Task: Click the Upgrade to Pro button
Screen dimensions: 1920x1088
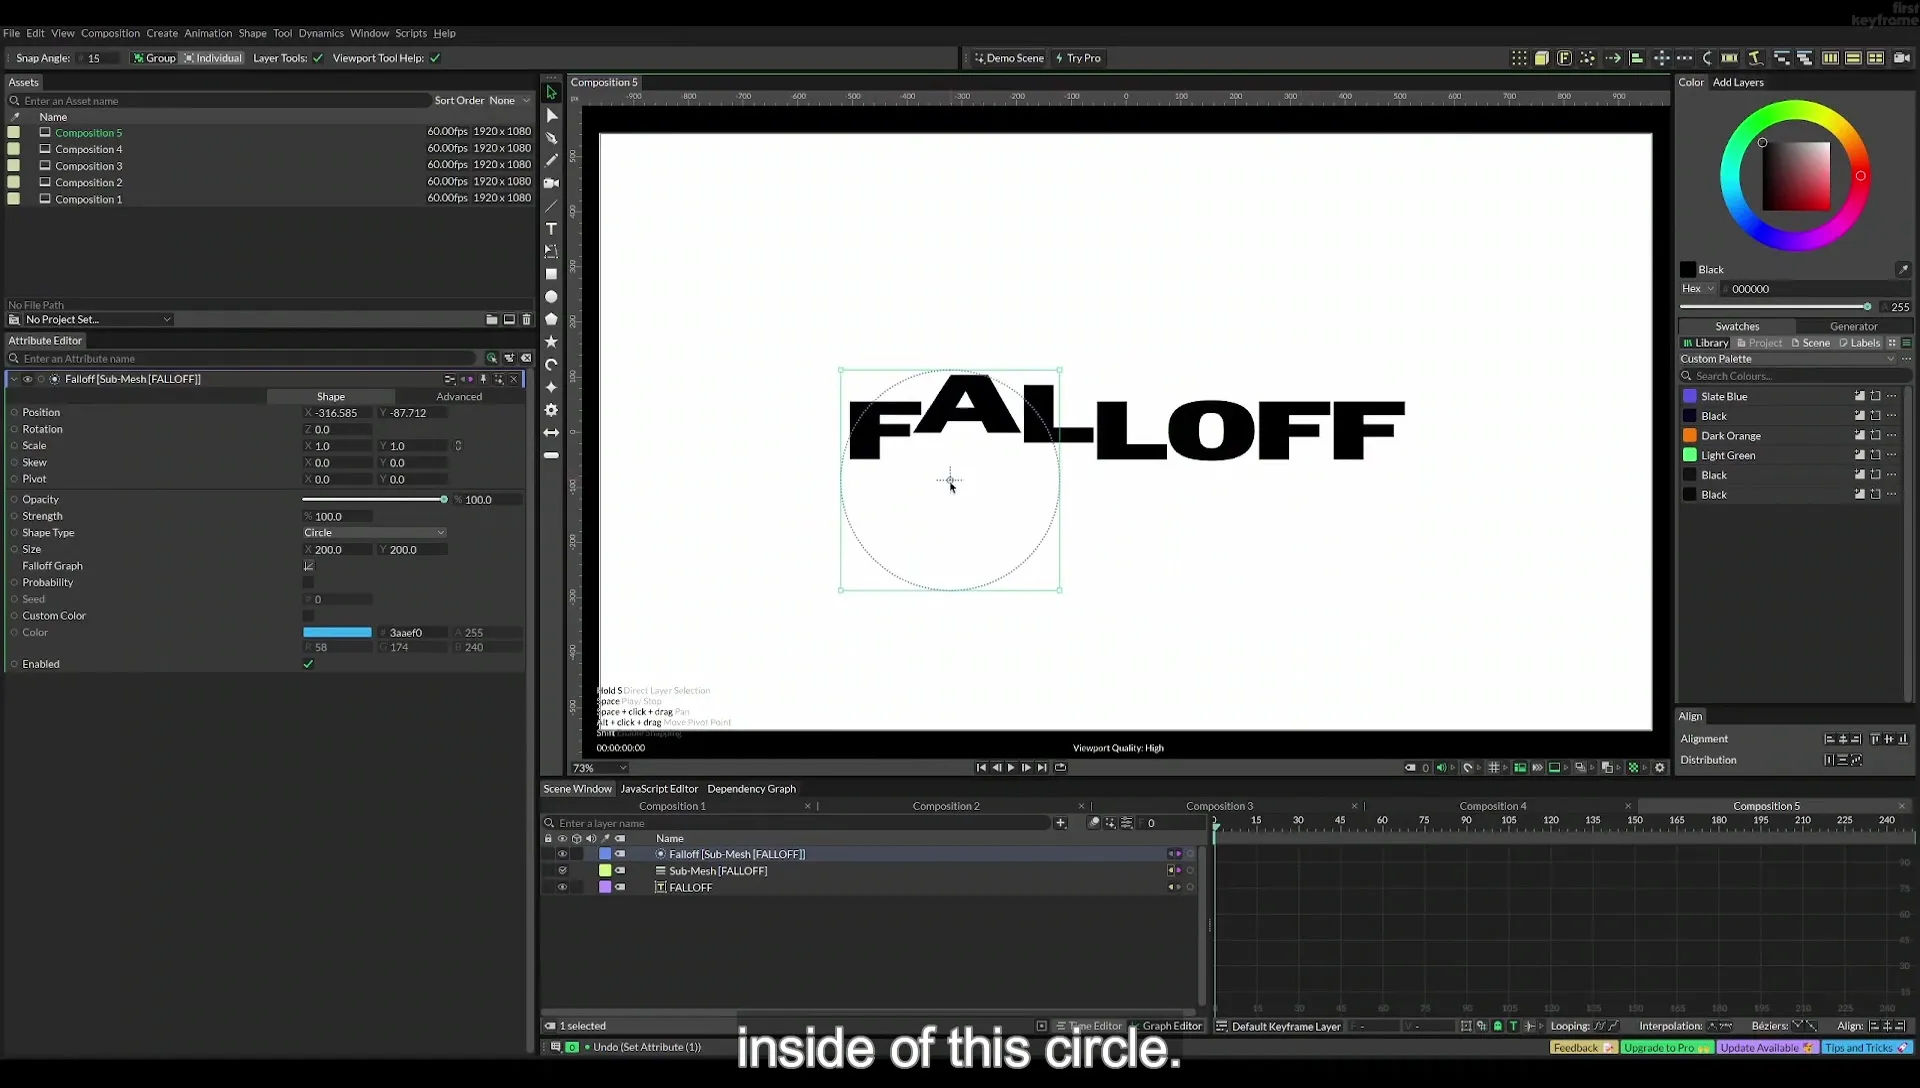Action: pos(1667,1048)
